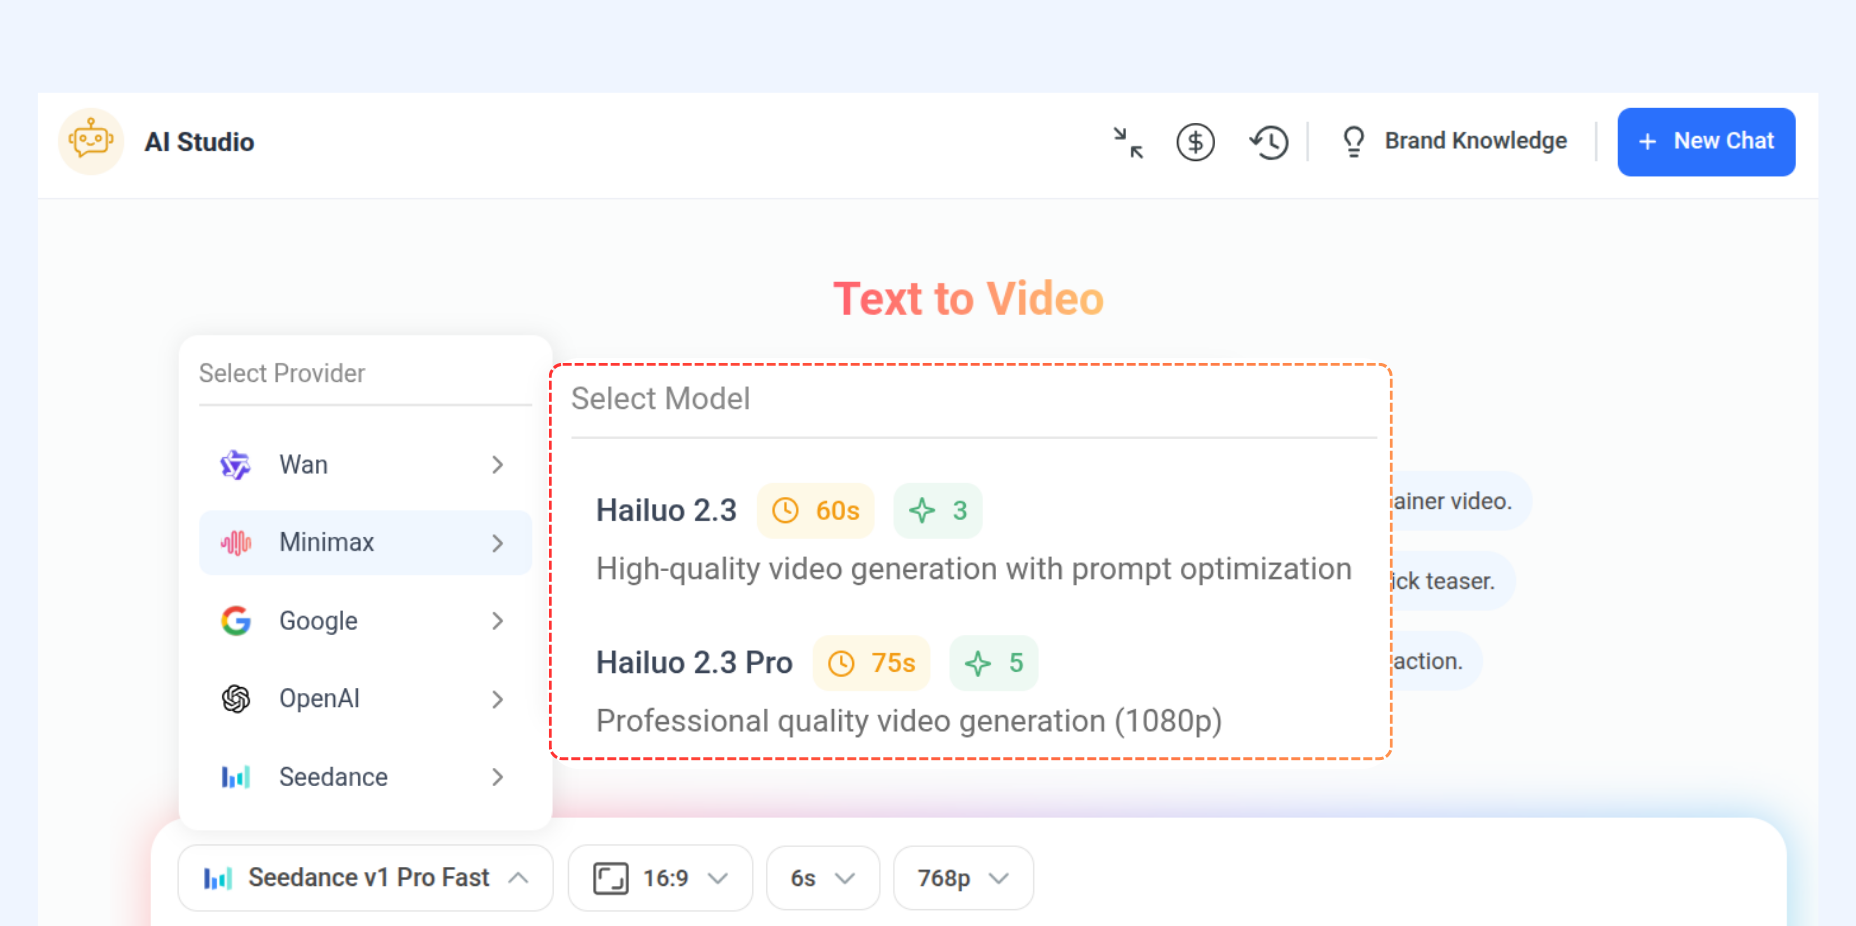
Task: Click the OpenAI provider logo
Action: pyautogui.click(x=236, y=699)
